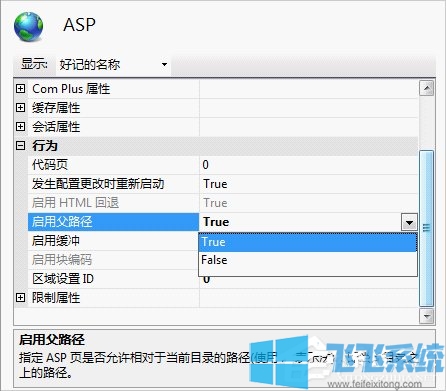This screenshot has height=391, width=446.
Task: Click the 代码页 value 0
Action: [205, 165]
